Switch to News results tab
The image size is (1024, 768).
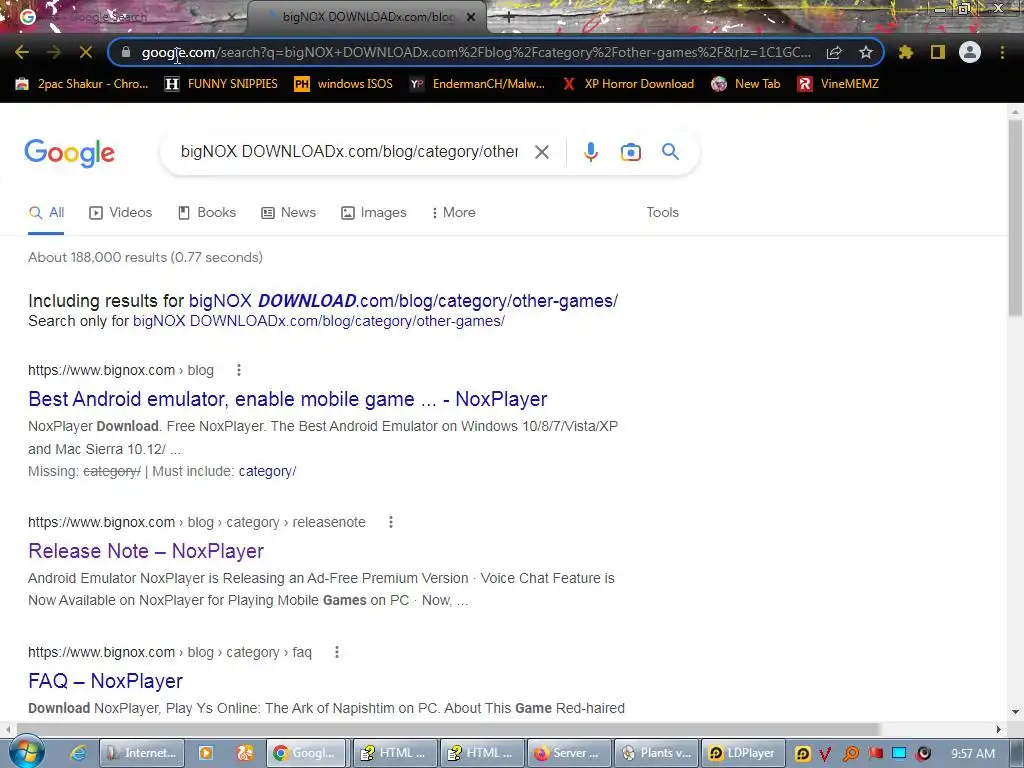coord(288,212)
